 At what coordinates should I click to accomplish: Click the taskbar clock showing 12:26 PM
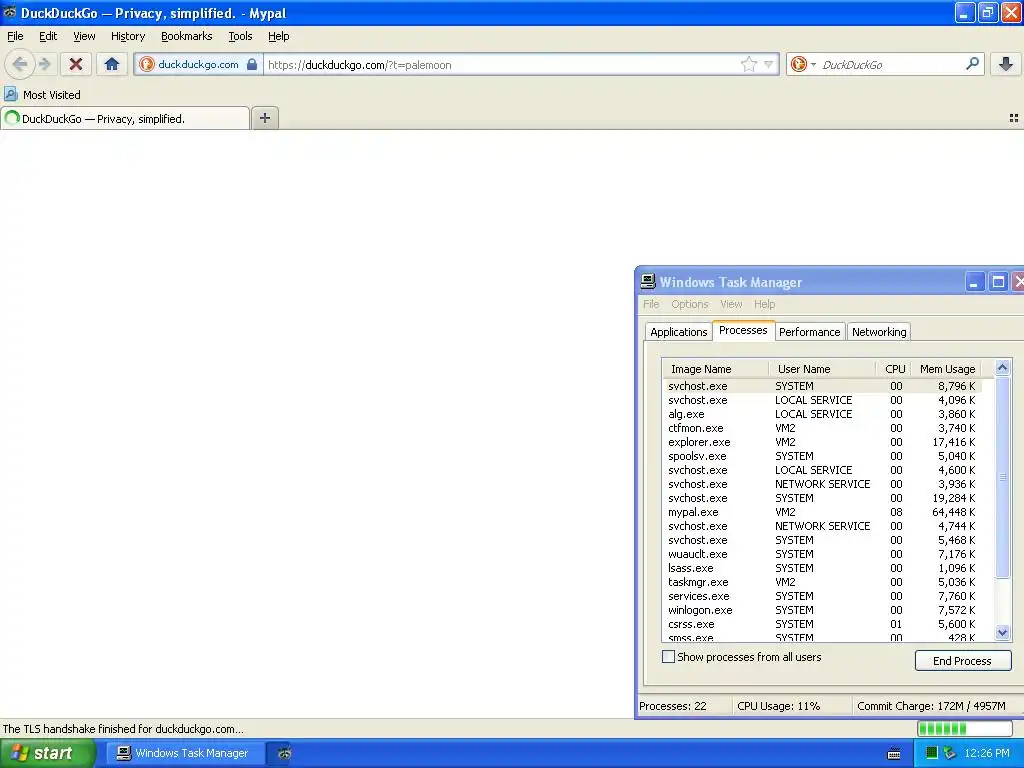987,753
